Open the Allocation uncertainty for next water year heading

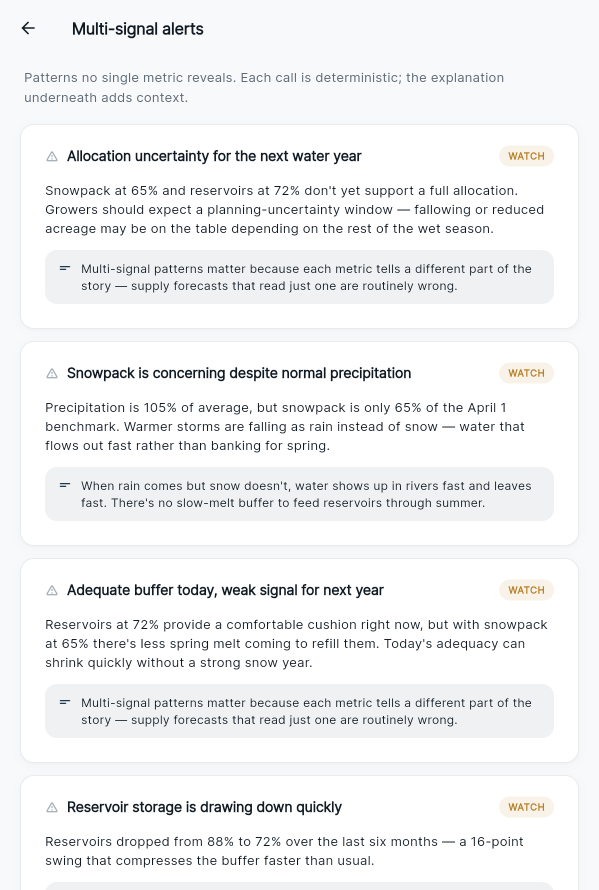(214, 156)
